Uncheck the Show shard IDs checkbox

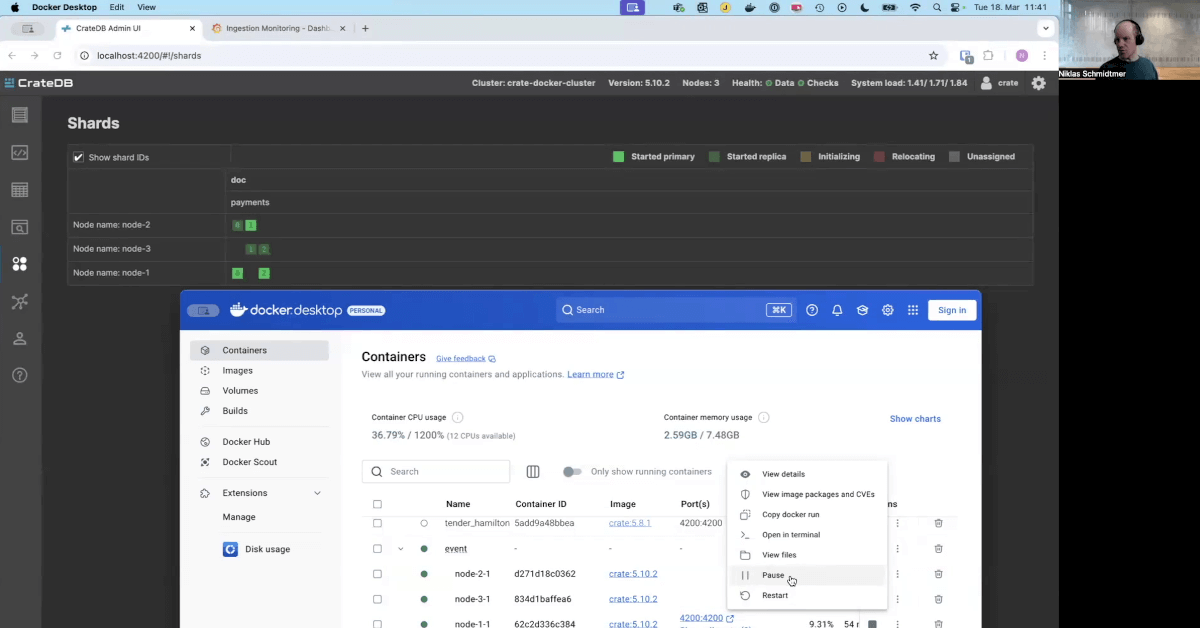coord(79,157)
